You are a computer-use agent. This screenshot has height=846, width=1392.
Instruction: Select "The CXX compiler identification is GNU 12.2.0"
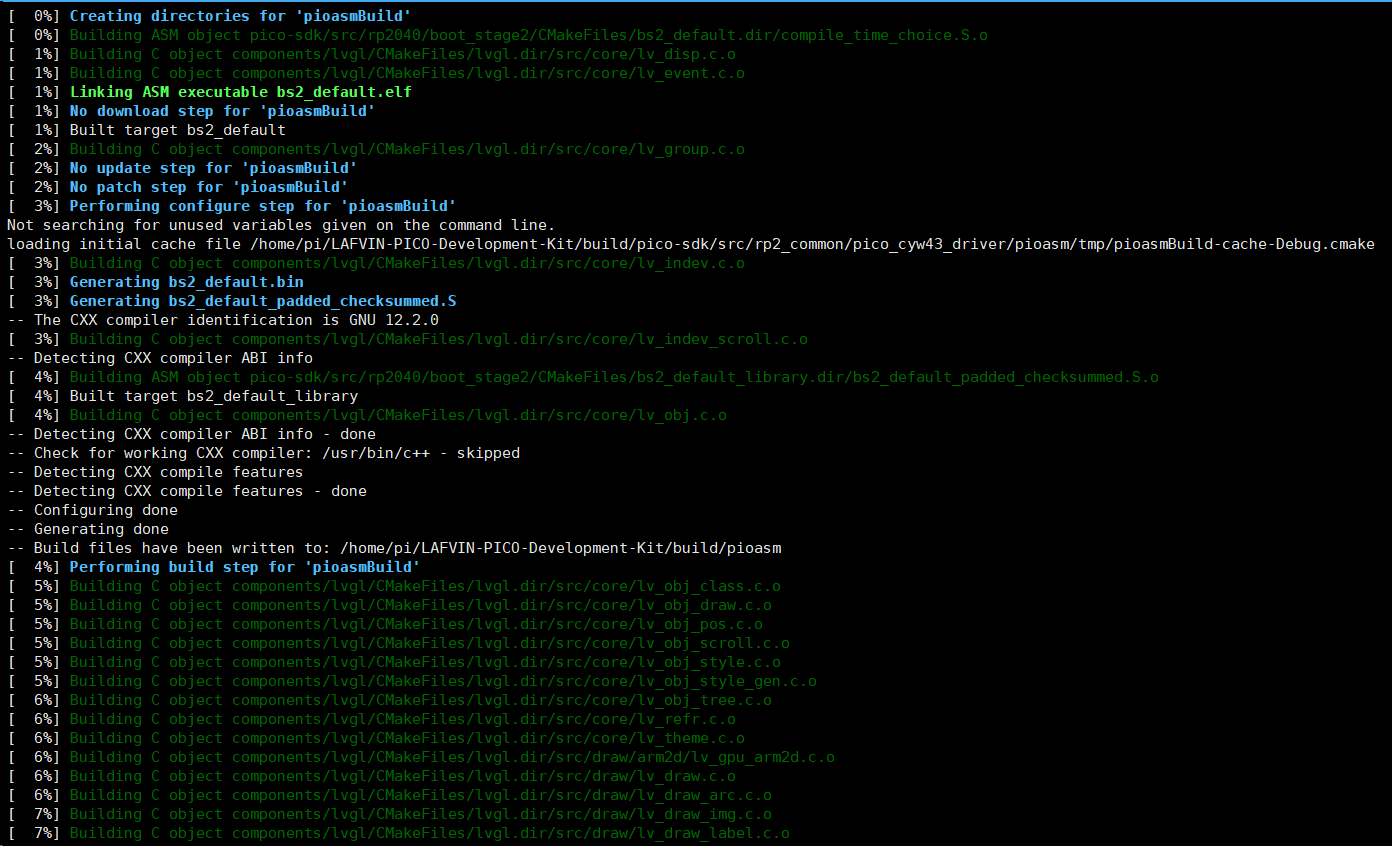236,320
